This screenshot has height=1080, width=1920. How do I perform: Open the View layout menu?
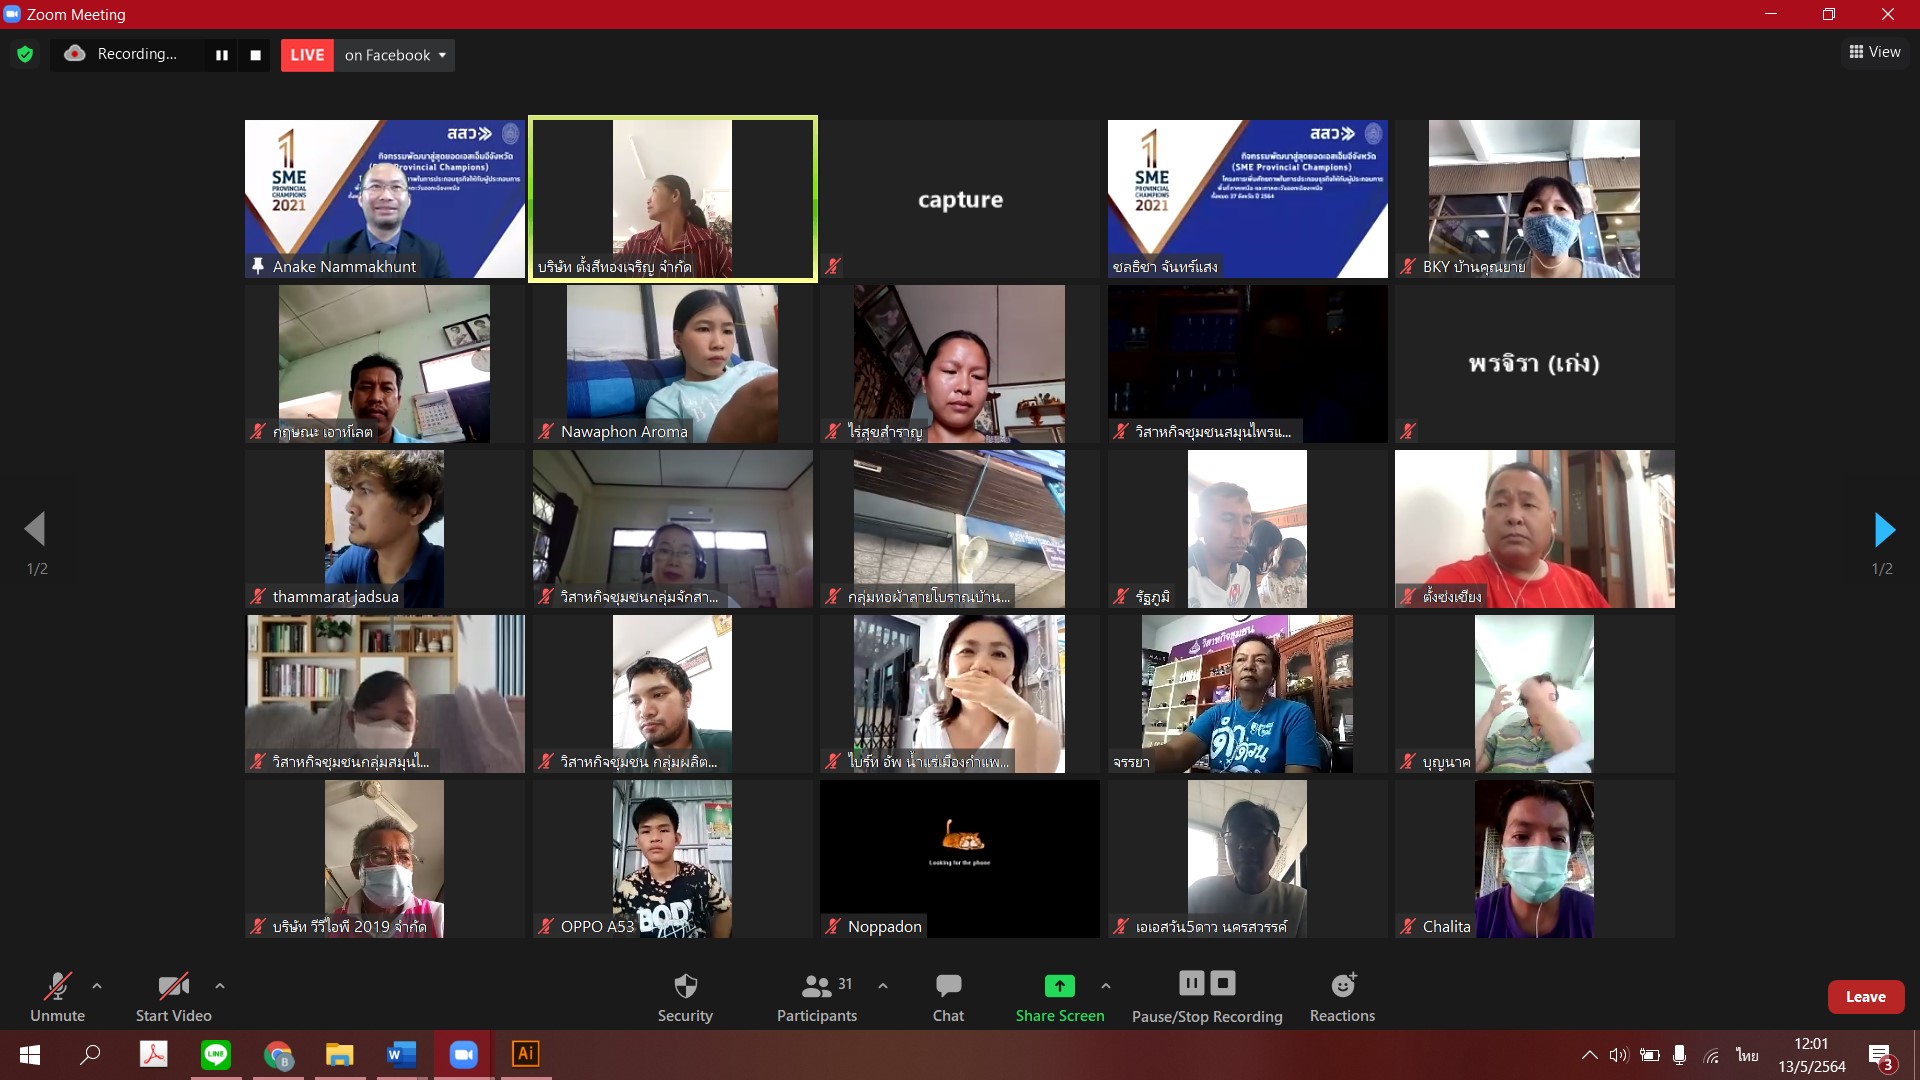1874,52
